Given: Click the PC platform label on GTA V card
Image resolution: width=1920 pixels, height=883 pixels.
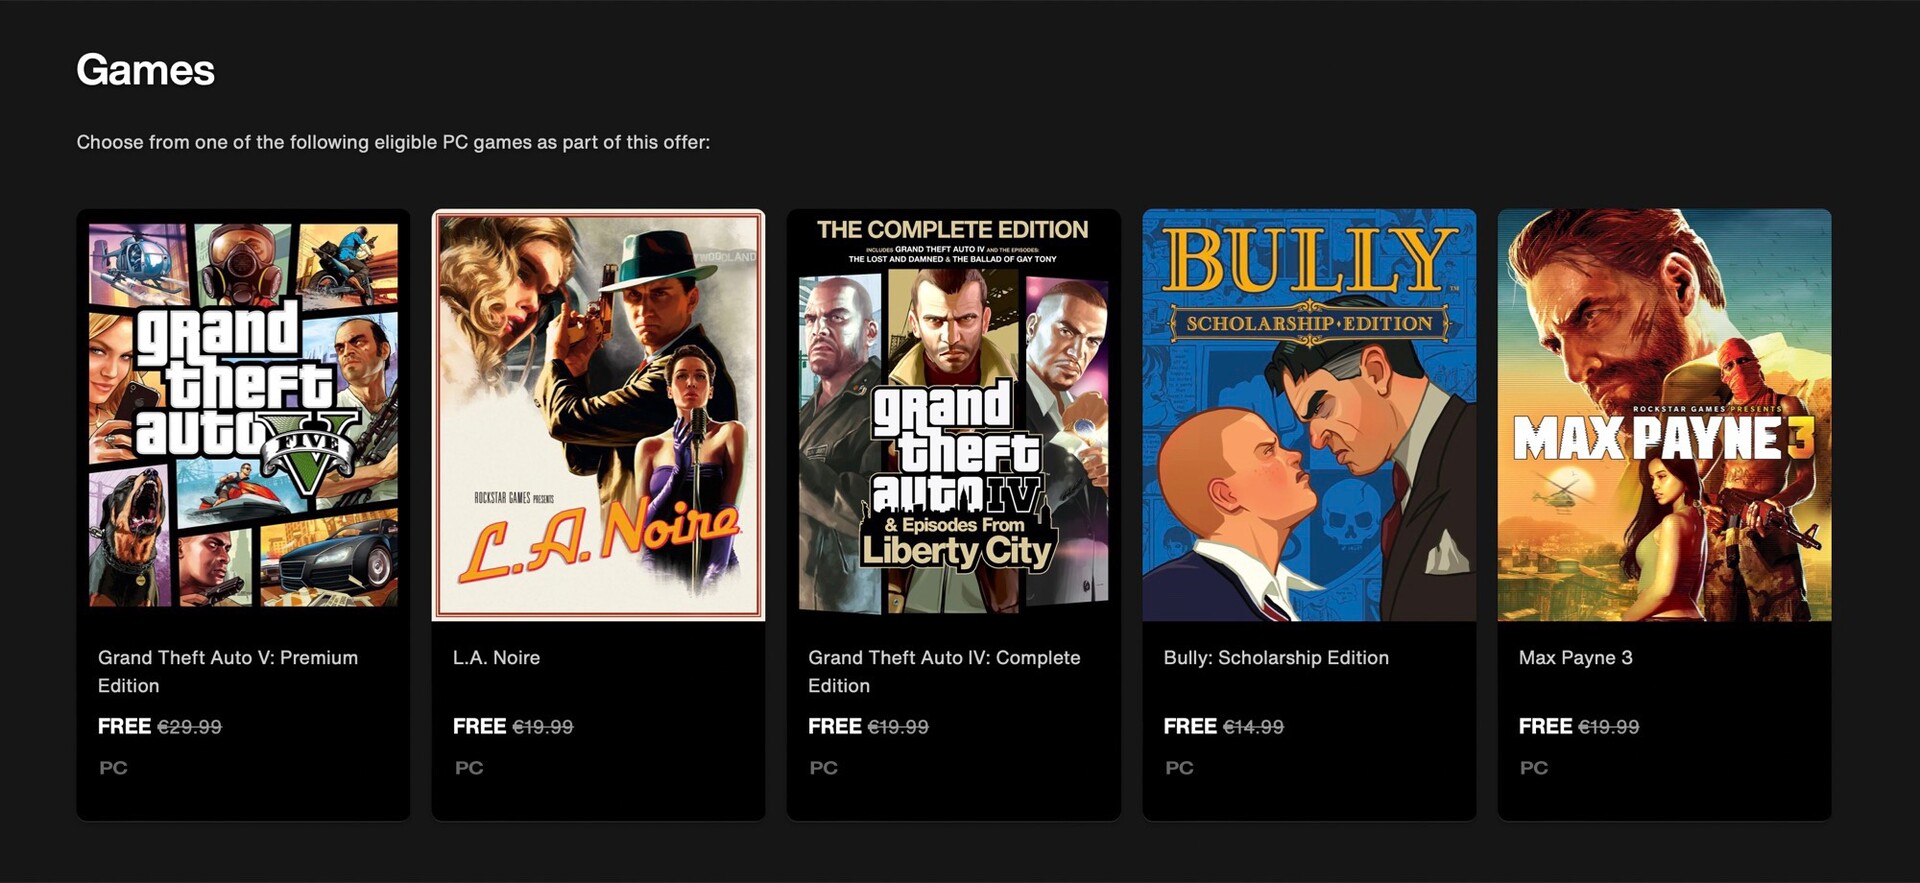Looking at the screenshot, I should tap(113, 768).
